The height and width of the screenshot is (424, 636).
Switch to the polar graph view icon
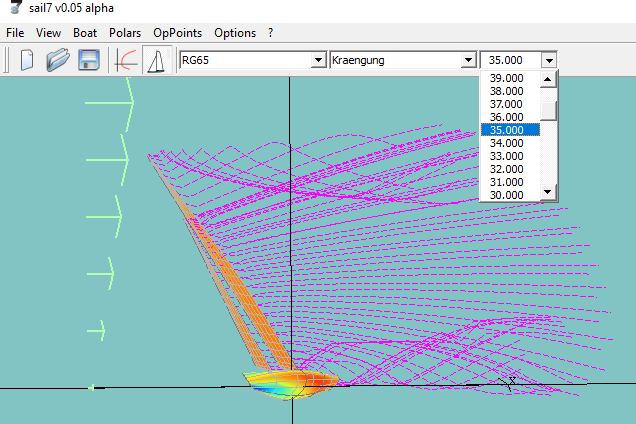click(127, 60)
